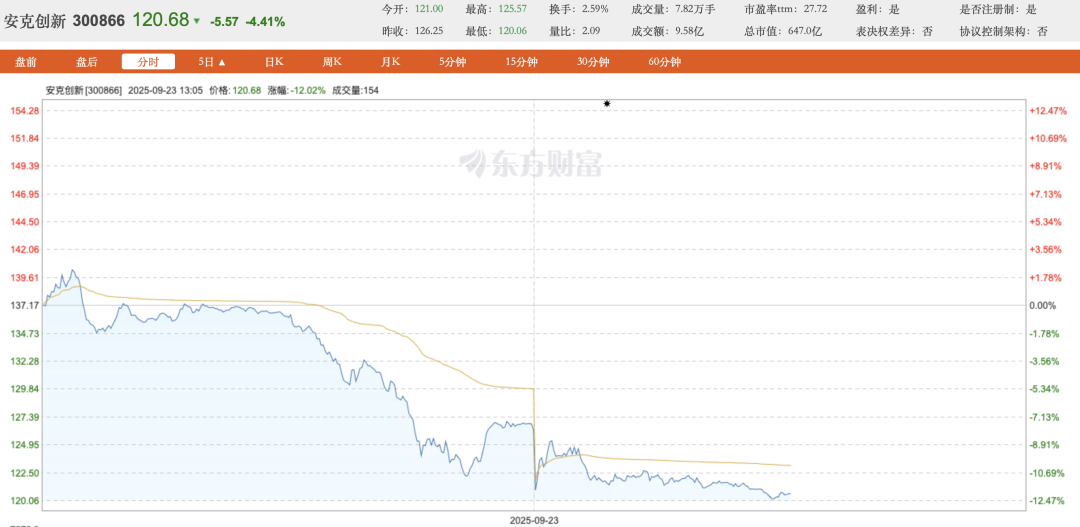Select the 分时 intraday tab
Screen dimensions: 1080x527
point(148,62)
